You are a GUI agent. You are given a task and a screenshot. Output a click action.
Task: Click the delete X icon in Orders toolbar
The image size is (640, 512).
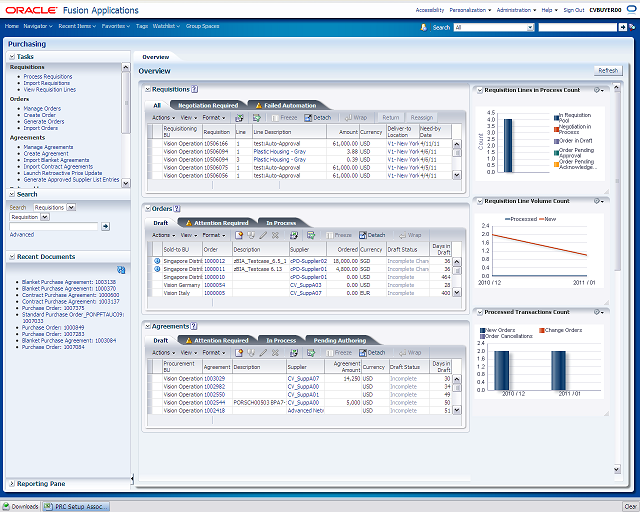pos(275,235)
